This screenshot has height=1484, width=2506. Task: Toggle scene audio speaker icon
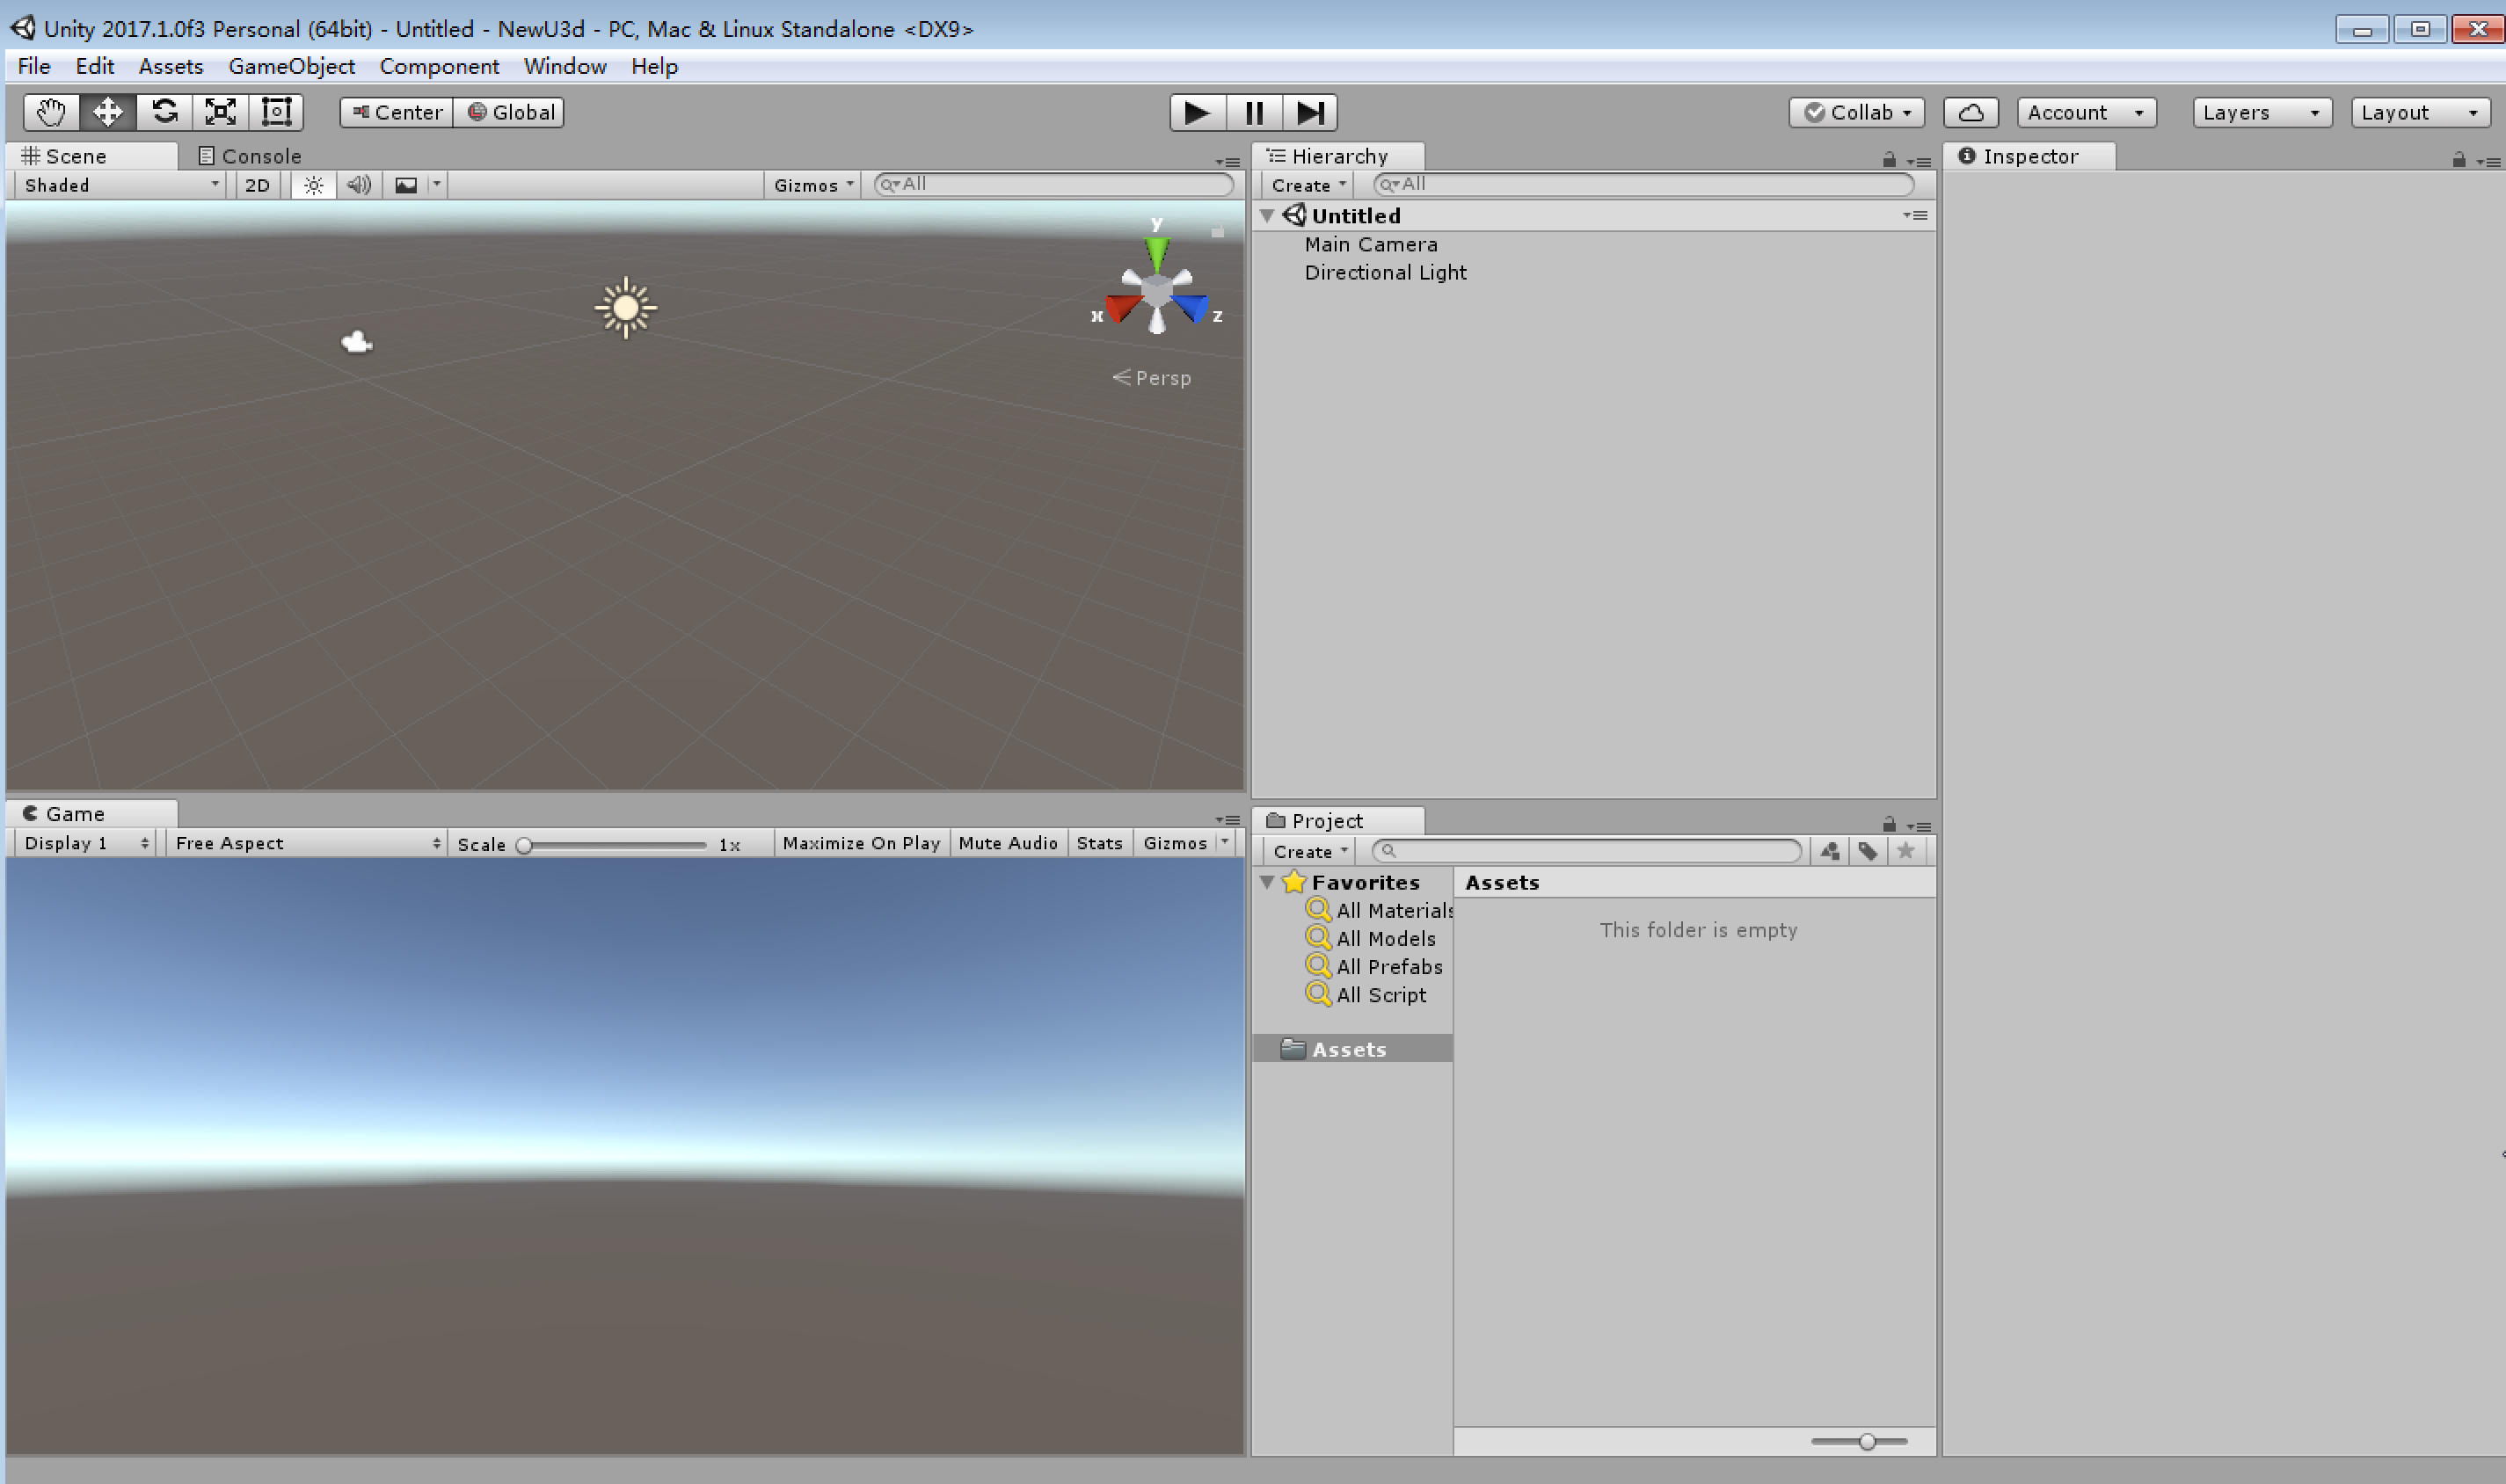359,185
